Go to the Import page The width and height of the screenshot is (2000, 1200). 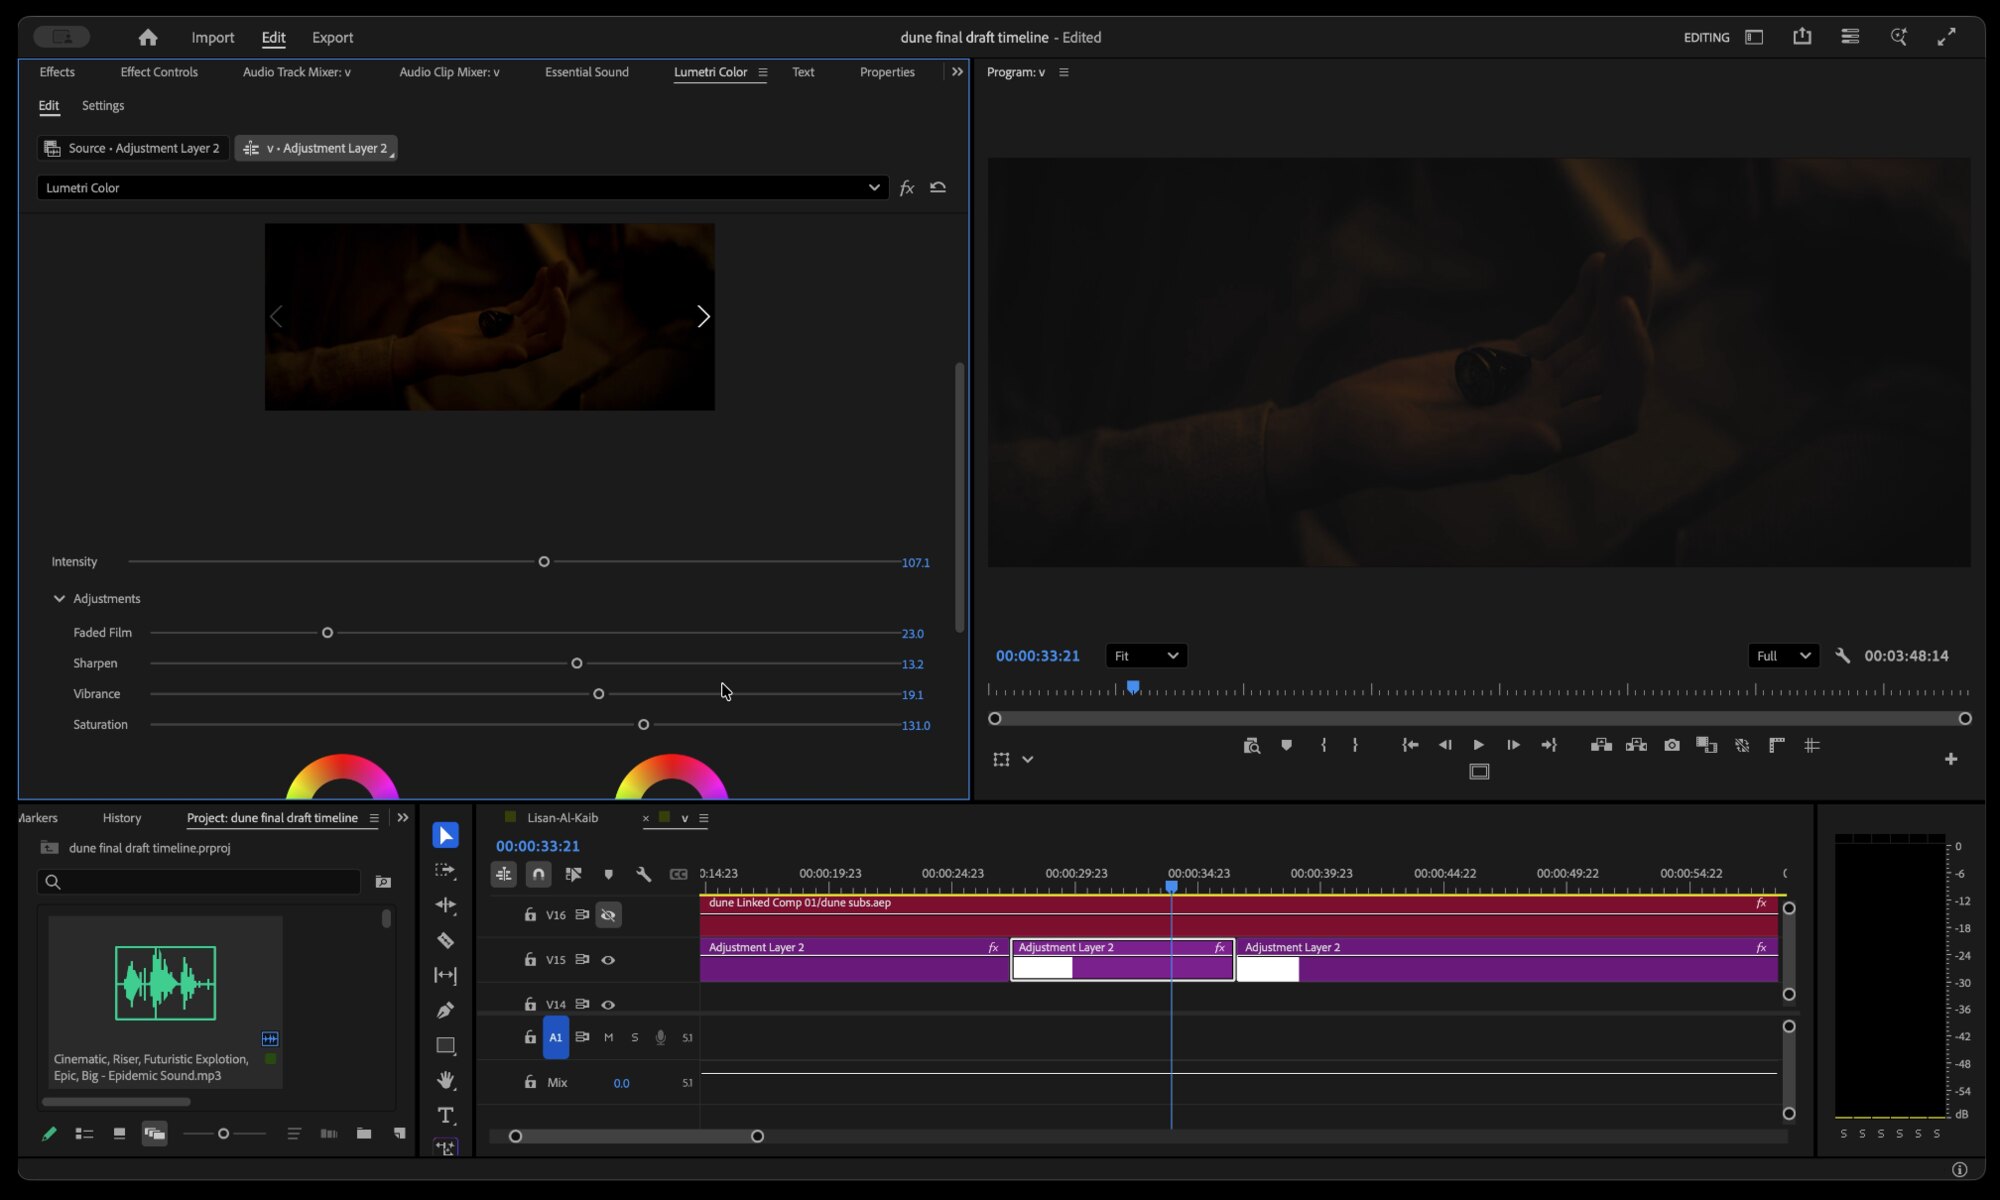coord(213,37)
